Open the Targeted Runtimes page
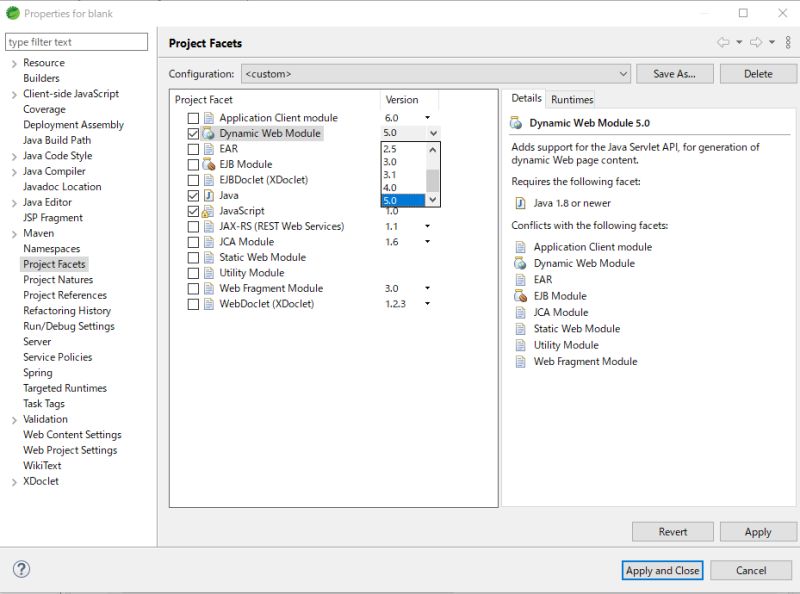800x594 pixels. point(65,388)
